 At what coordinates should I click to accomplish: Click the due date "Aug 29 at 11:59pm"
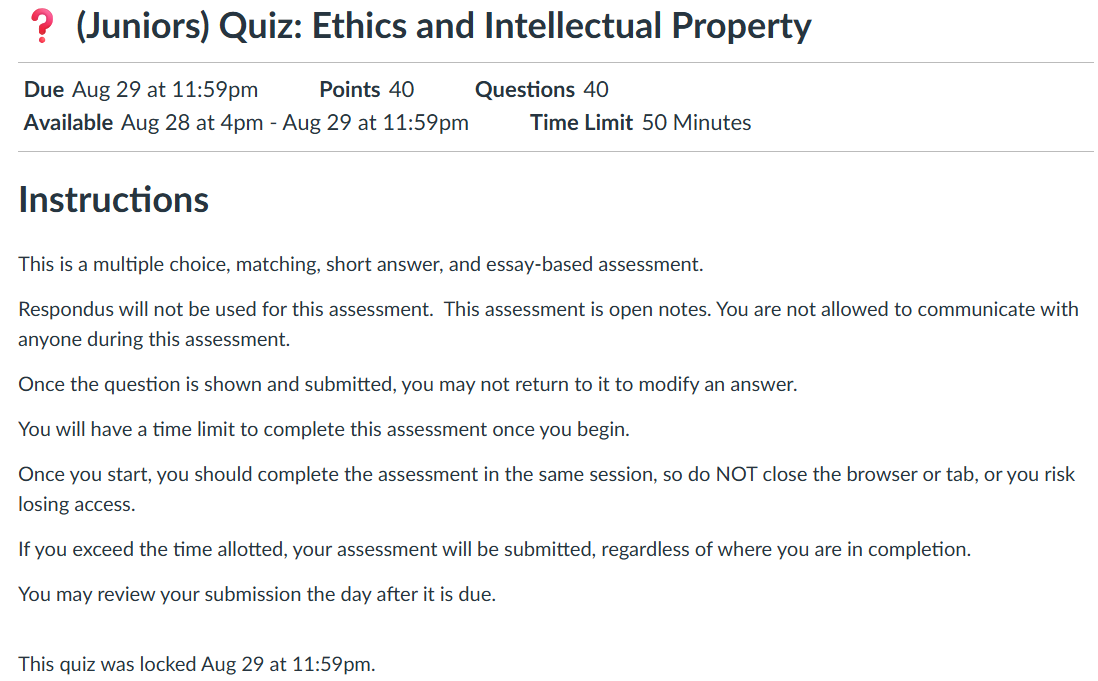coord(165,90)
